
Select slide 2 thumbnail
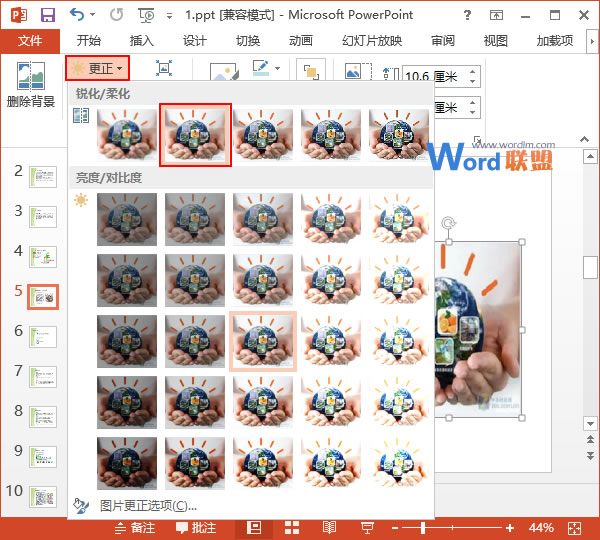point(43,176)
